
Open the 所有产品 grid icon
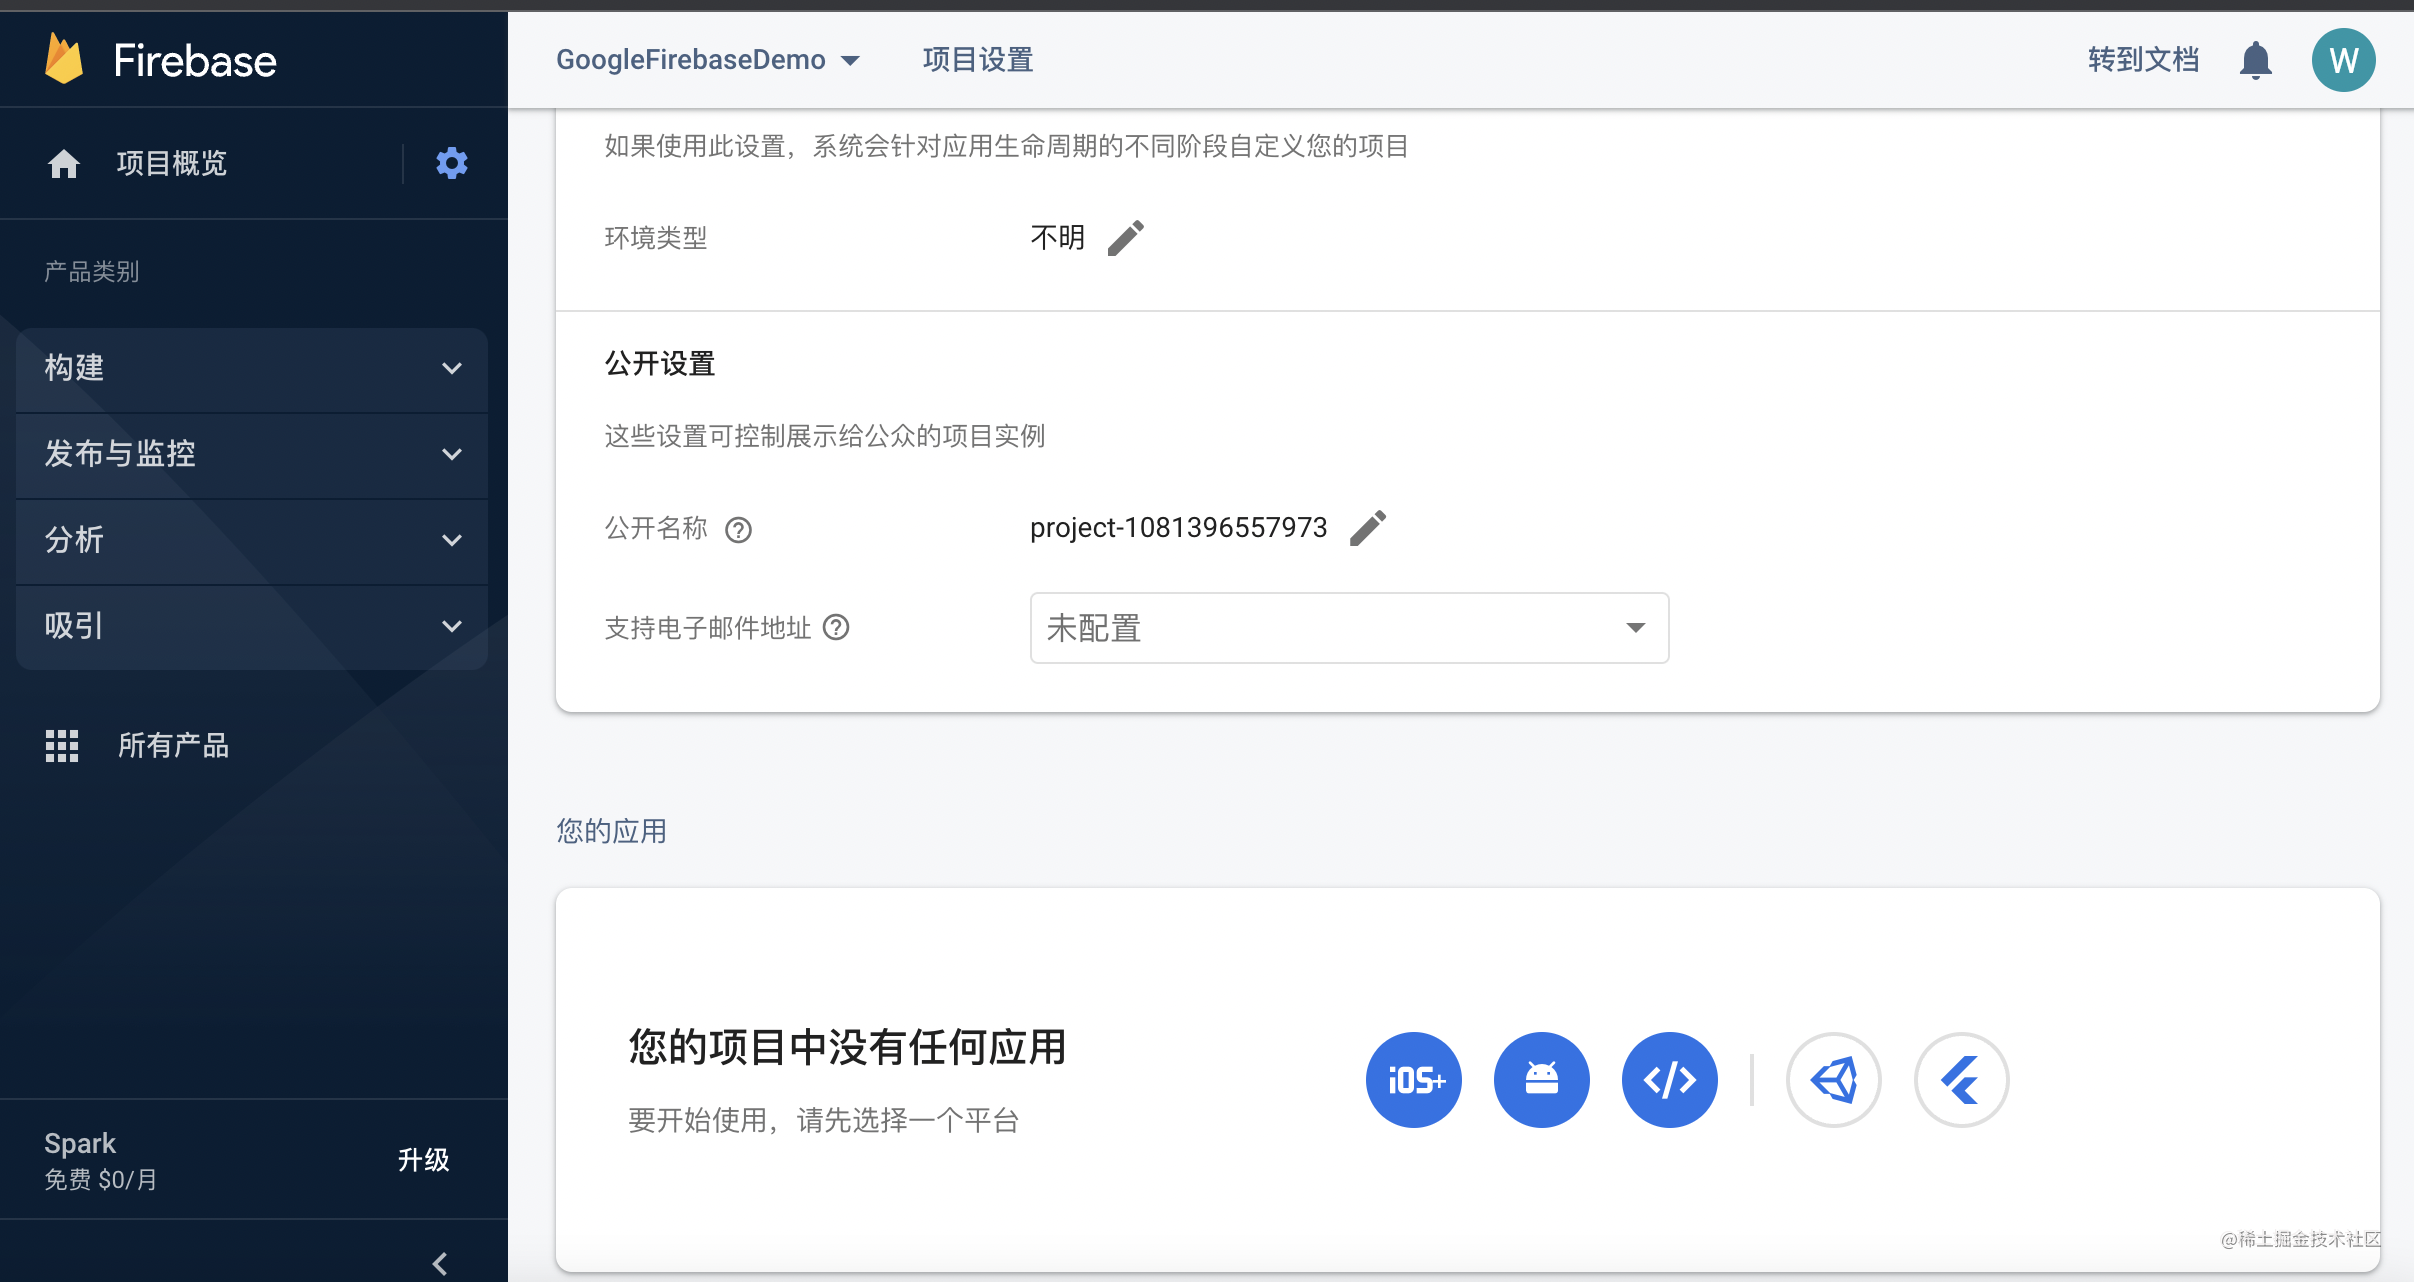pos(62,745)
